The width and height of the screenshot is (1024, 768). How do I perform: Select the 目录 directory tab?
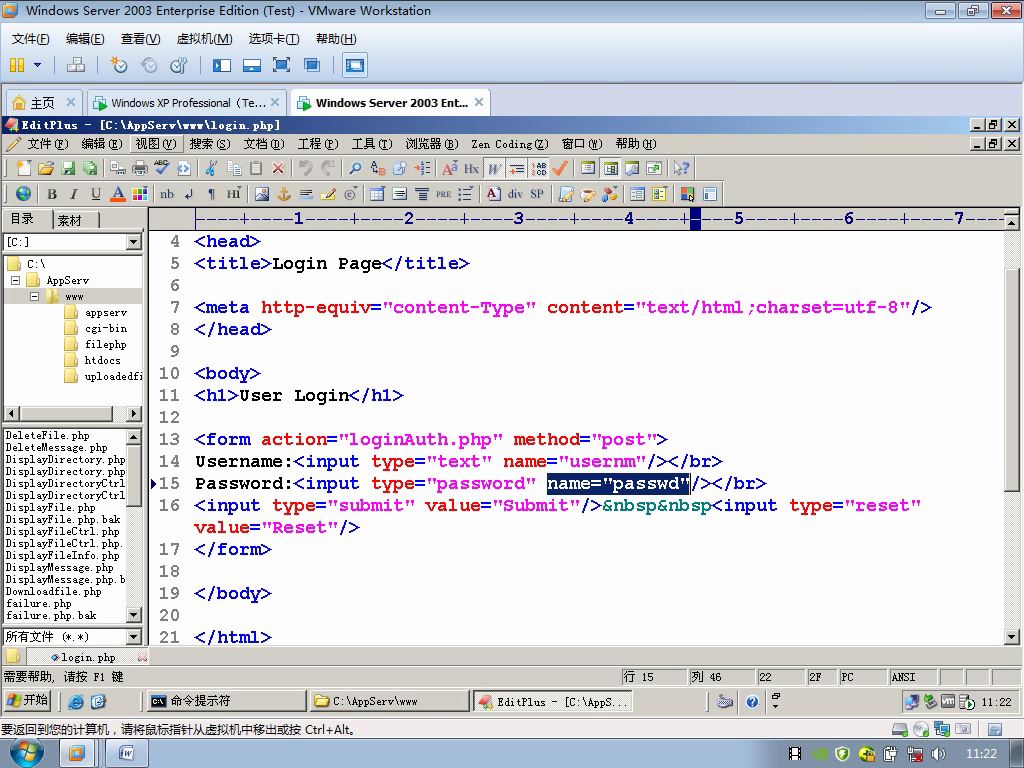pos(22,219)
